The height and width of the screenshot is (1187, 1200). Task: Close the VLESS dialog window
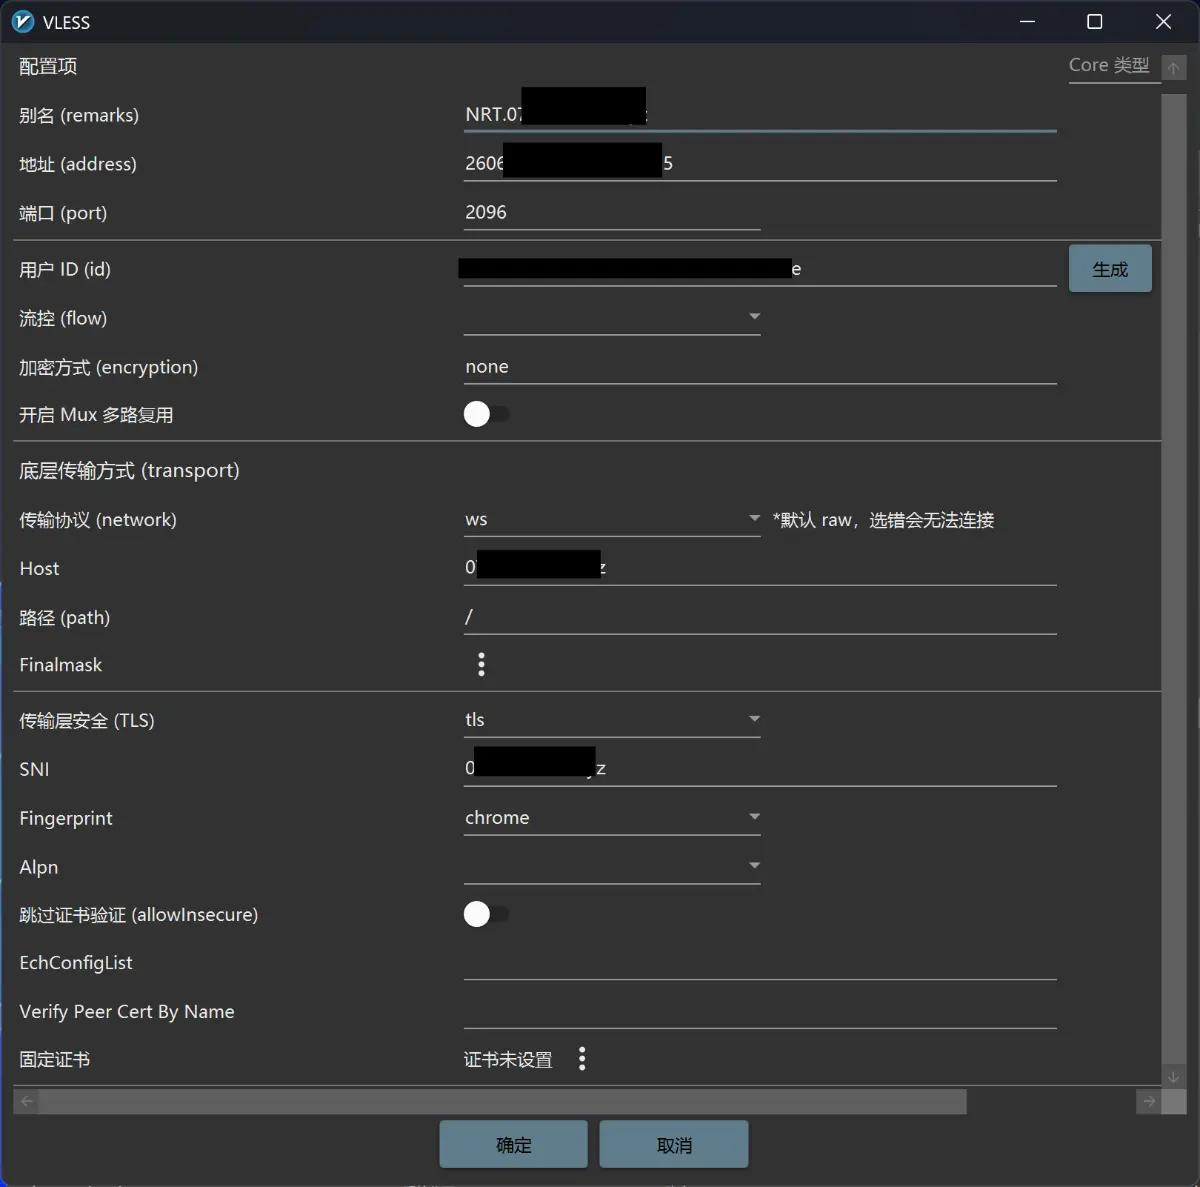1163,22
